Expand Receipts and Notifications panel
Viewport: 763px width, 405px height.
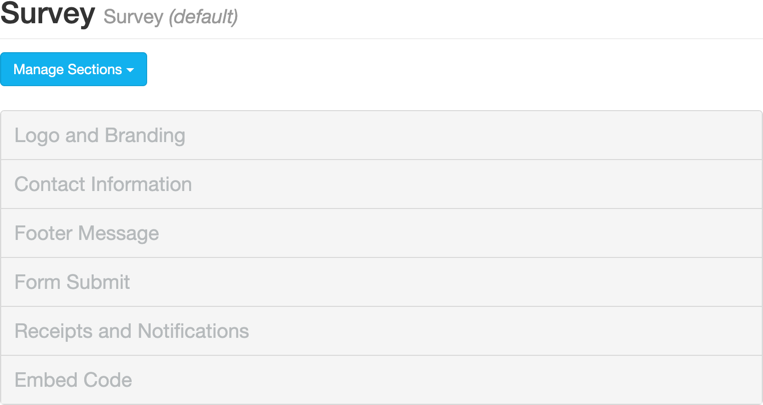(381, 331)
